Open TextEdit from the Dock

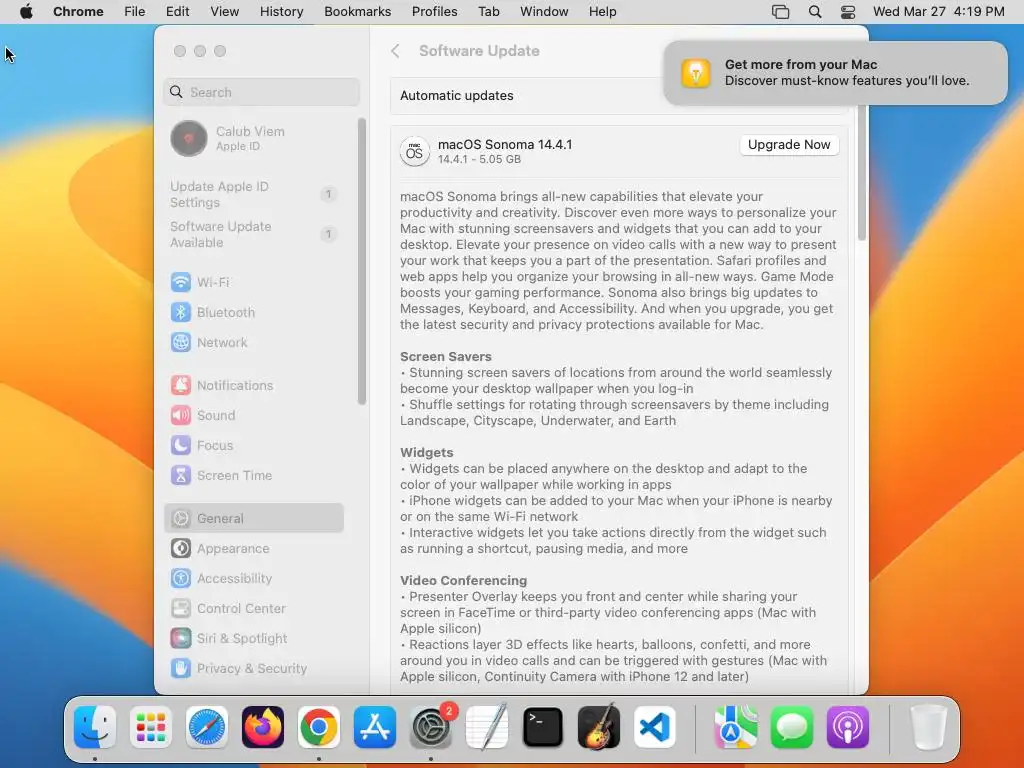point(487,727)
